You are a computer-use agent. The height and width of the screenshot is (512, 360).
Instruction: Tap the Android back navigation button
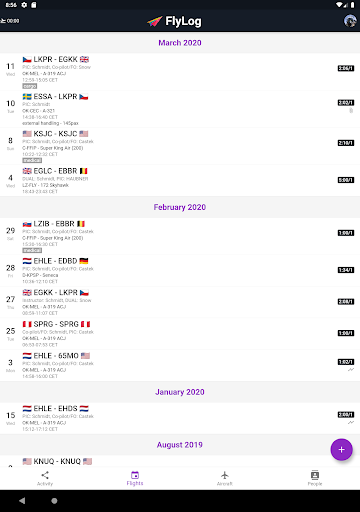[22, 501]
